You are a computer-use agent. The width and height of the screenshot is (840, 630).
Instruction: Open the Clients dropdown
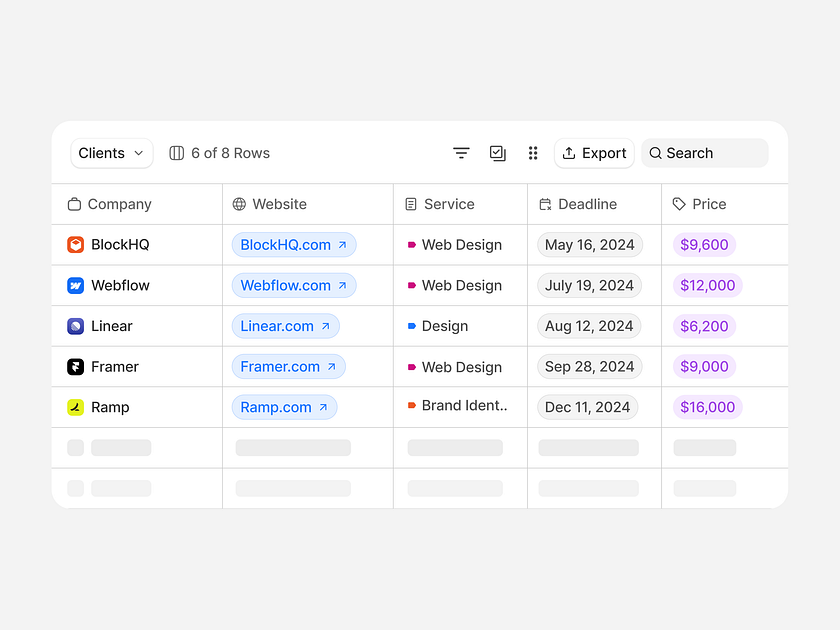(111, 153)
